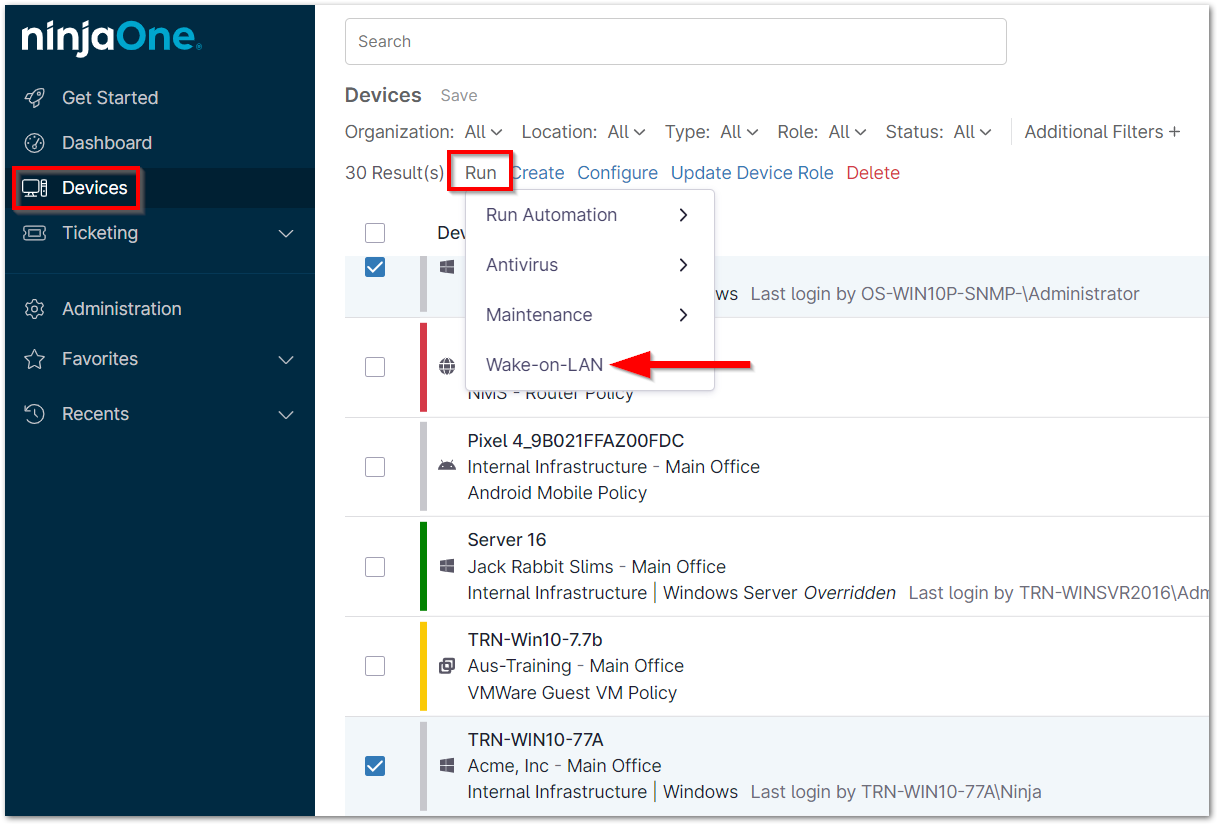Open Administration via its gear icon

(x=35, y=309)
